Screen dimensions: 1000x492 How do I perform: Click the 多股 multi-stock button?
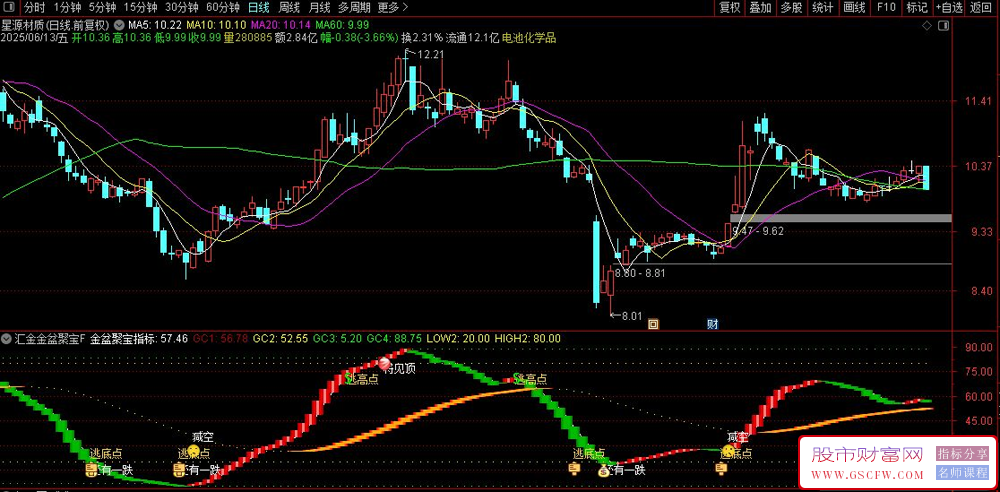[791, 8]
